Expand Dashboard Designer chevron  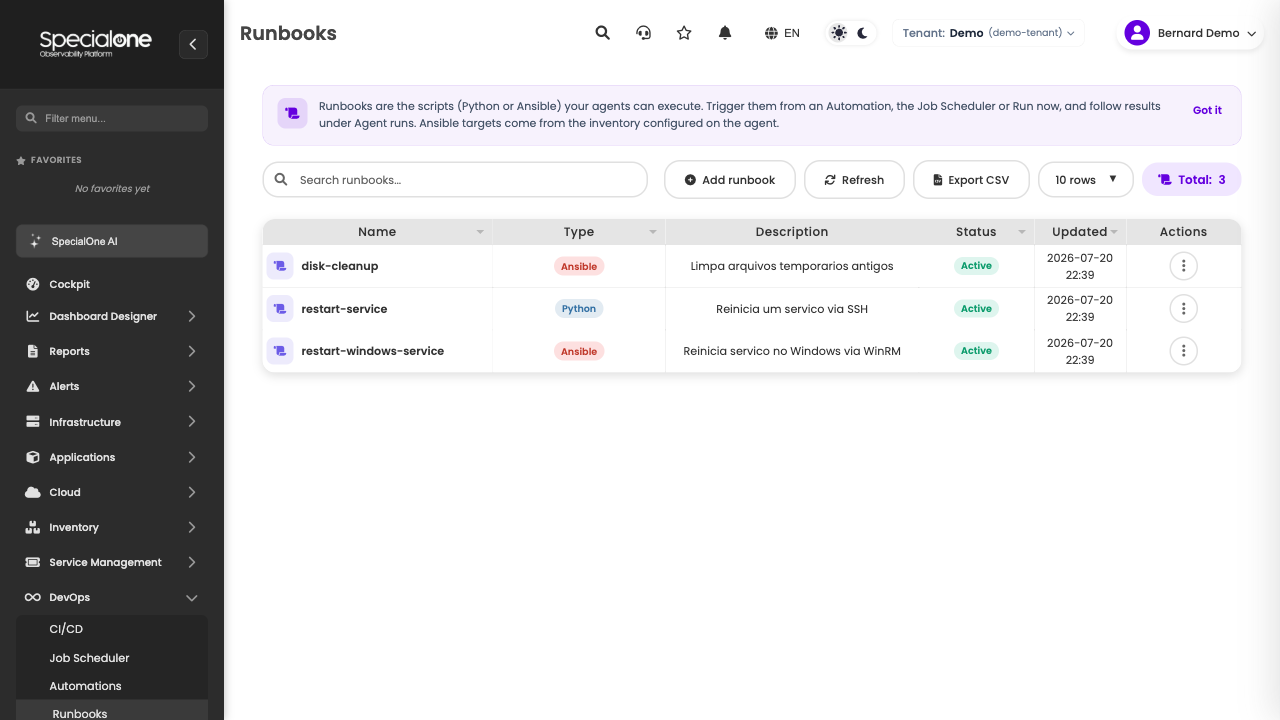tap(191, 316)
